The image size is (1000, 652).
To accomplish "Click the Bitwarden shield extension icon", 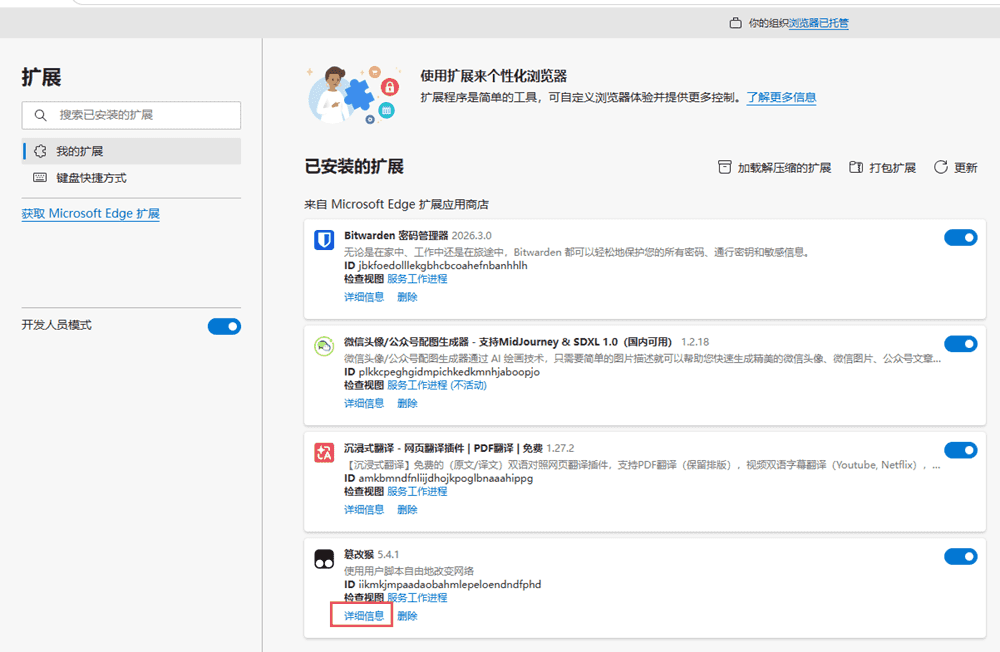I will tap(324, 240).
